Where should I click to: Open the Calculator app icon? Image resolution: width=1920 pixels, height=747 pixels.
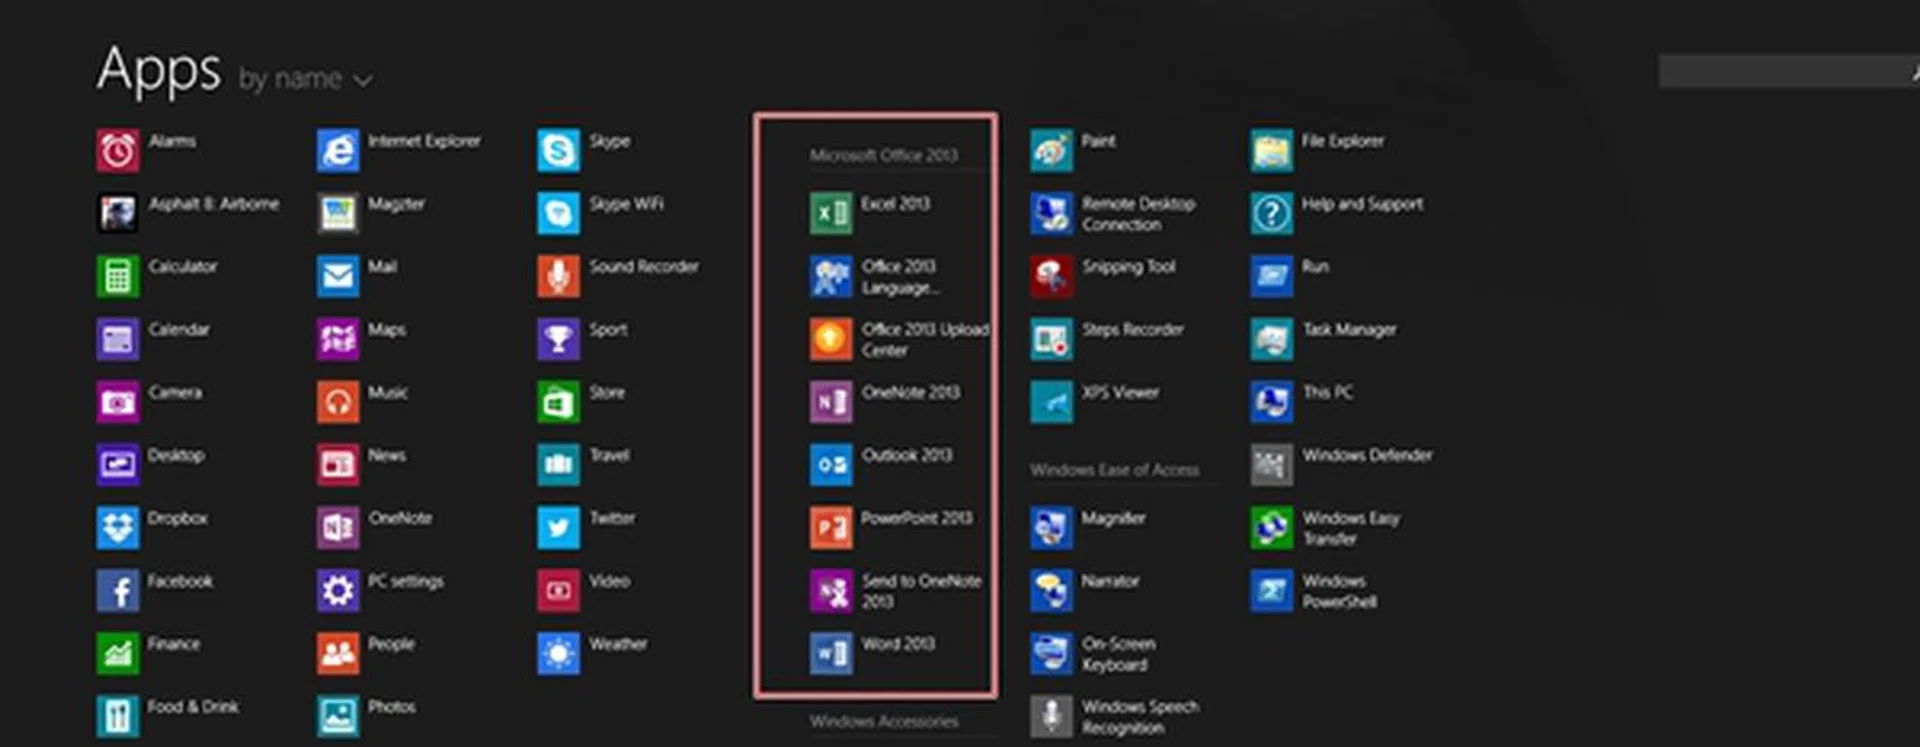118,277
